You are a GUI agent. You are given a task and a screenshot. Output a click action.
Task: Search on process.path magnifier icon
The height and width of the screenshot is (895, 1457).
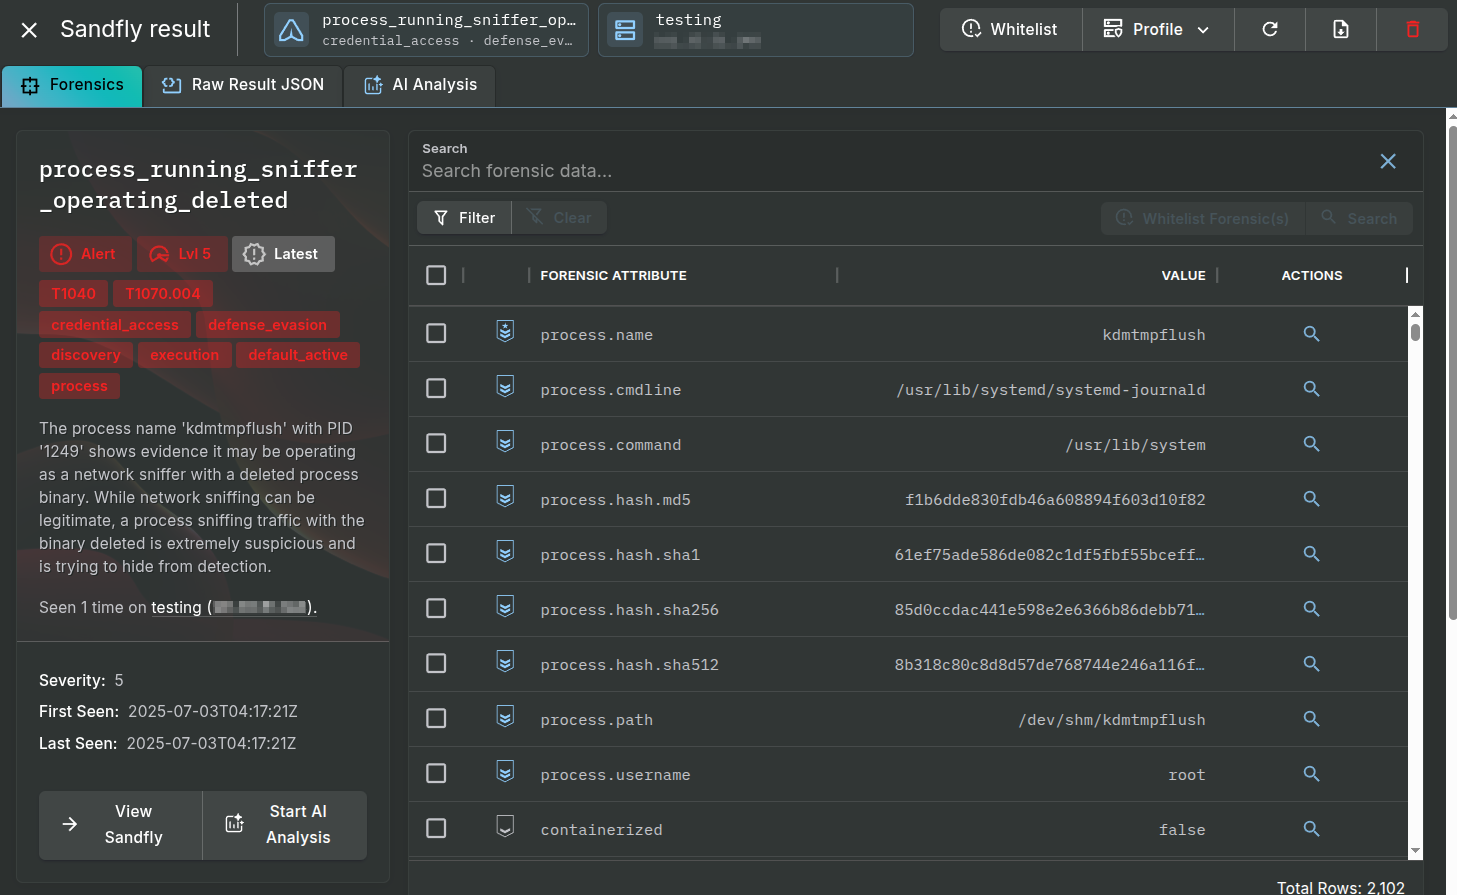click(1311, 719)
